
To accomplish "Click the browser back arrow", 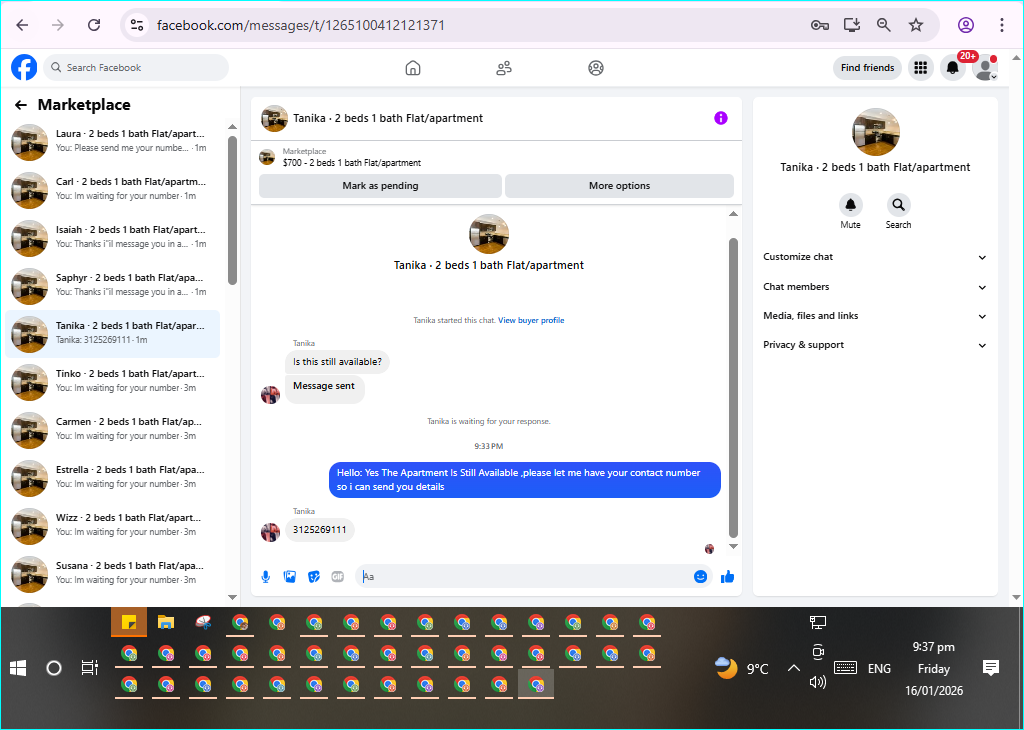I will (22, 25).
